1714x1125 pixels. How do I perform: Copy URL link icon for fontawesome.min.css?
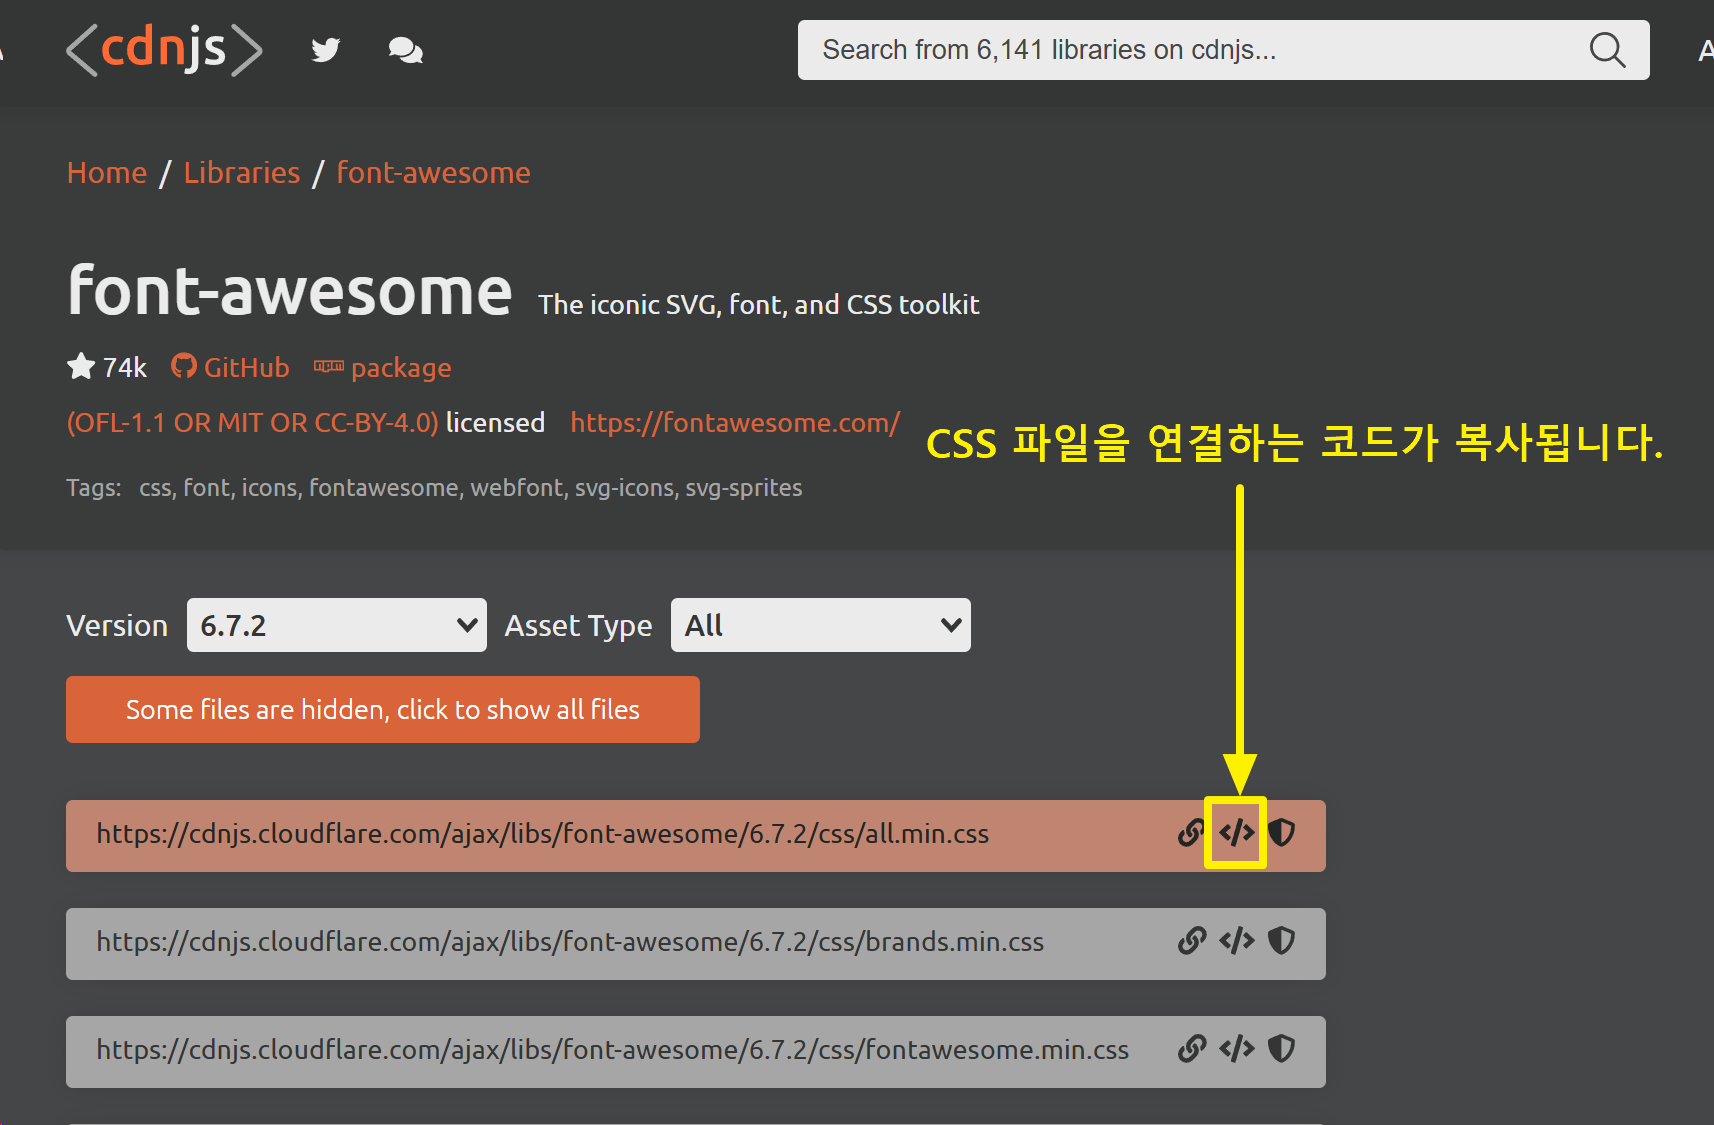pyautogui.click(x=1191, y=1048)
